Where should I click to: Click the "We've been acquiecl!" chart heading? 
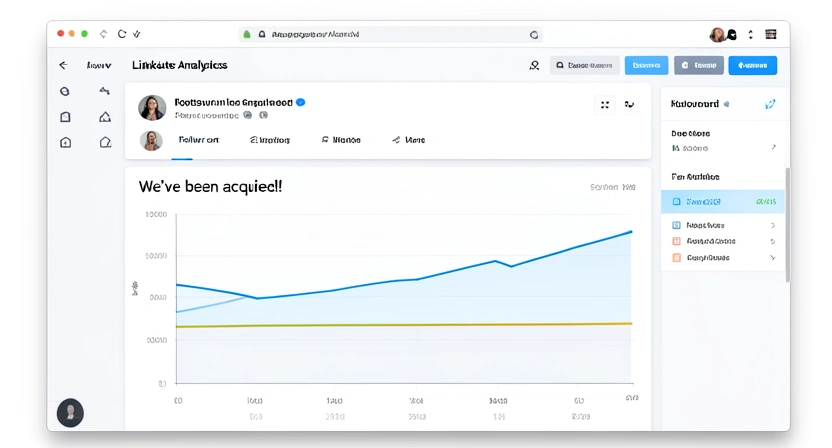pos(210,187)
